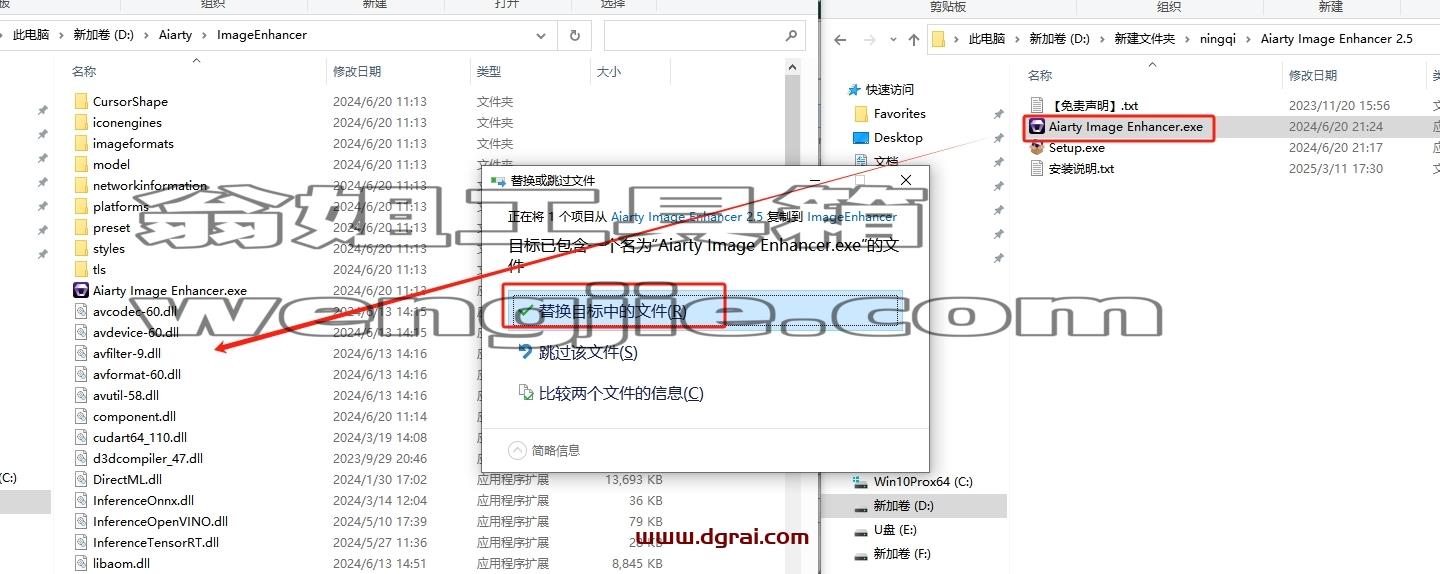Image resolution: width=1440 pixels, height=574 pixels.
Task: Select component.dll file
Action: point(134,416)
